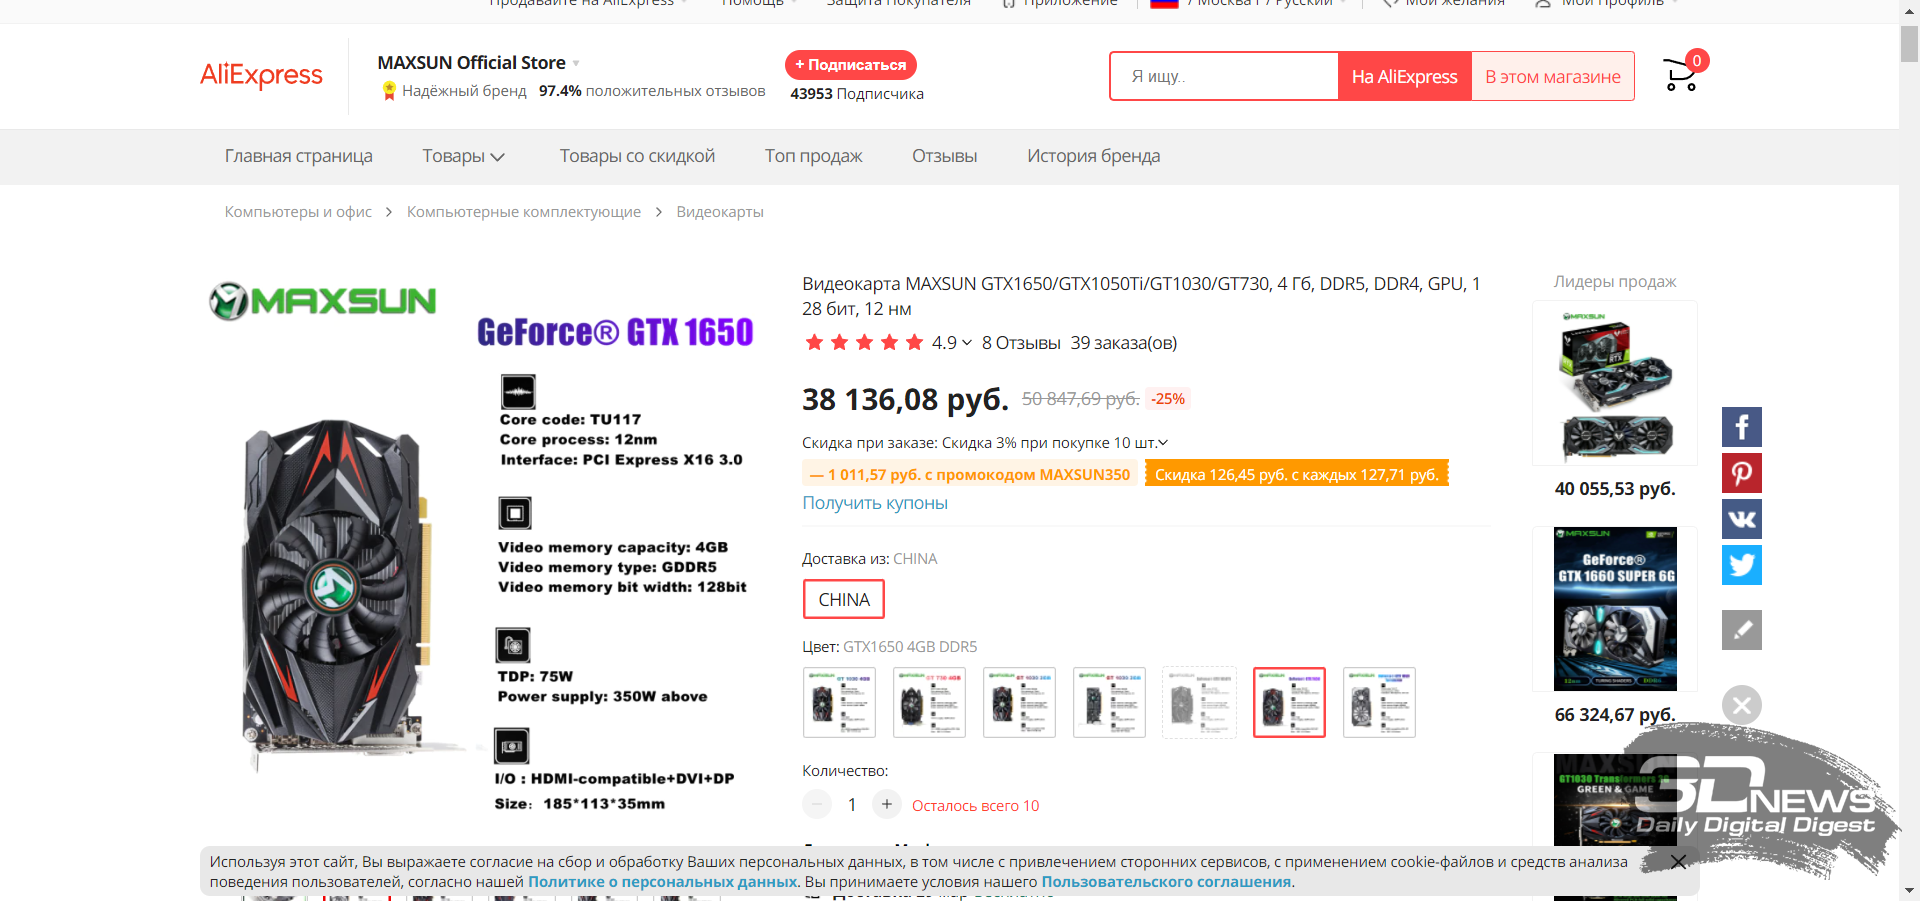Expand the 4.9 rating breakdown chevron
Image resolution: width=1920 pixels, height=901 pixels.
click(x=967, y=343)
